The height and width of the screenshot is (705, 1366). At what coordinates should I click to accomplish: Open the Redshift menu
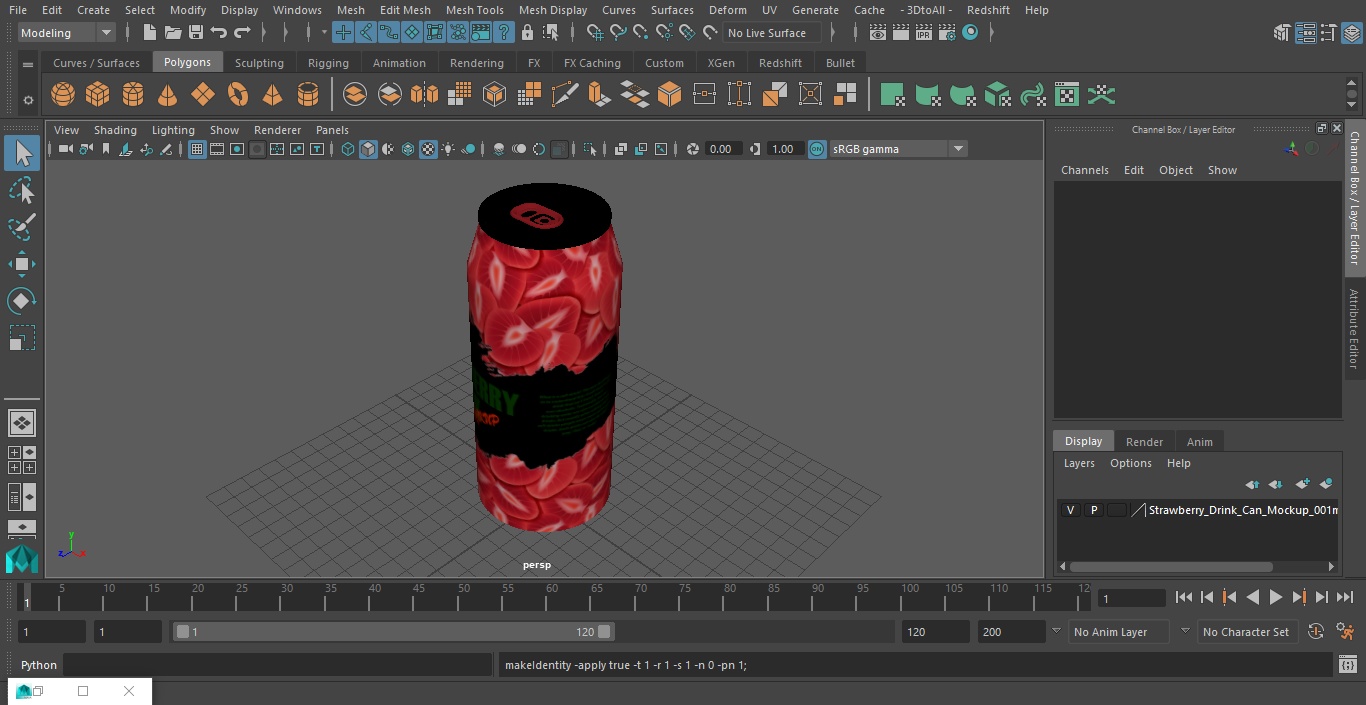pyautogui.click(x=988, y=10)
